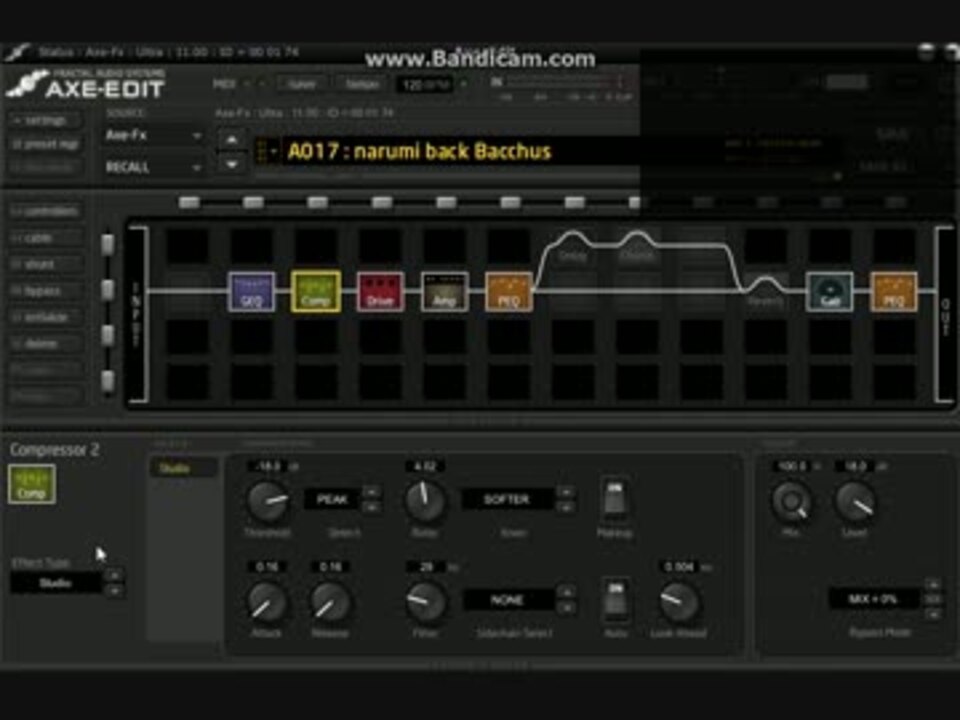Click the Mix value field 100.0

(792, 467)
